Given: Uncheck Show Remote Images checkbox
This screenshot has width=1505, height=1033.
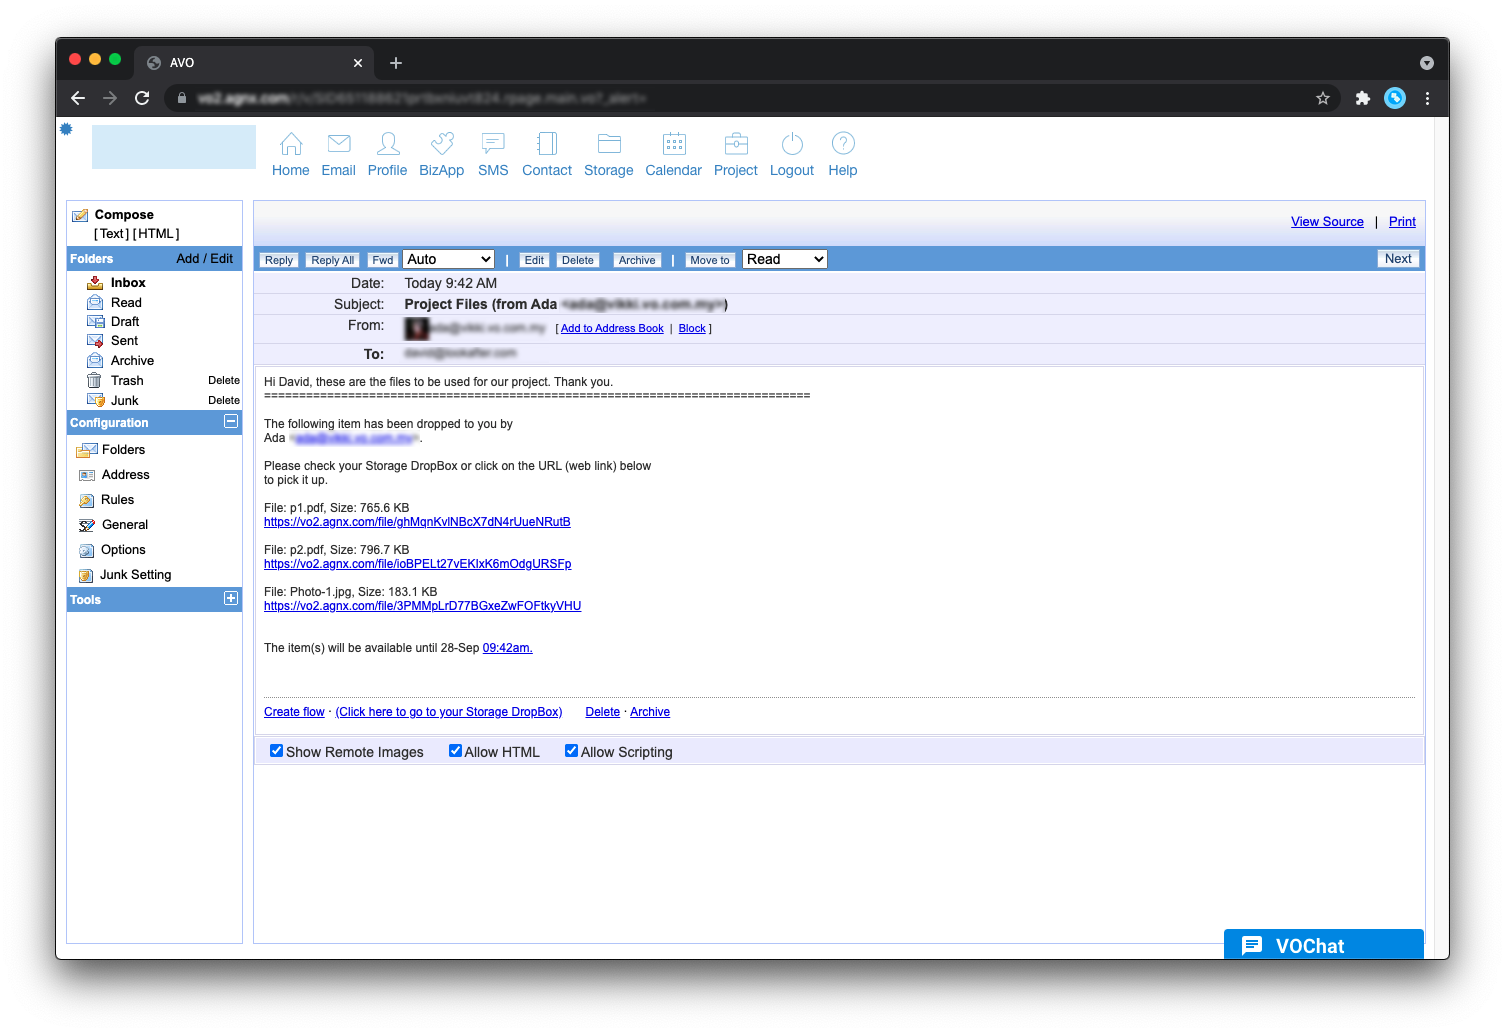Looking at the screenshot, I should click(x=276, y=751).
